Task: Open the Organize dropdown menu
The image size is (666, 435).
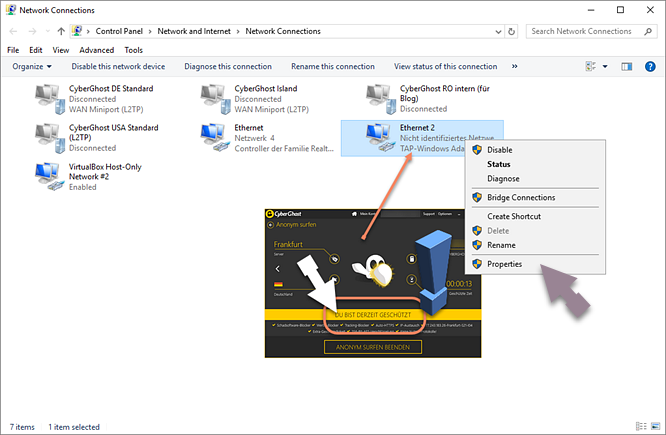Action: [32, 66]
